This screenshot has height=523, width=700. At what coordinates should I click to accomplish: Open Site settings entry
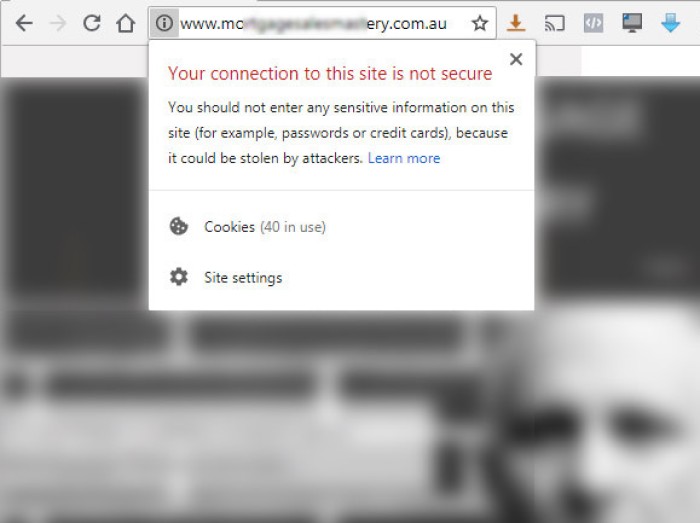point(341,278)
